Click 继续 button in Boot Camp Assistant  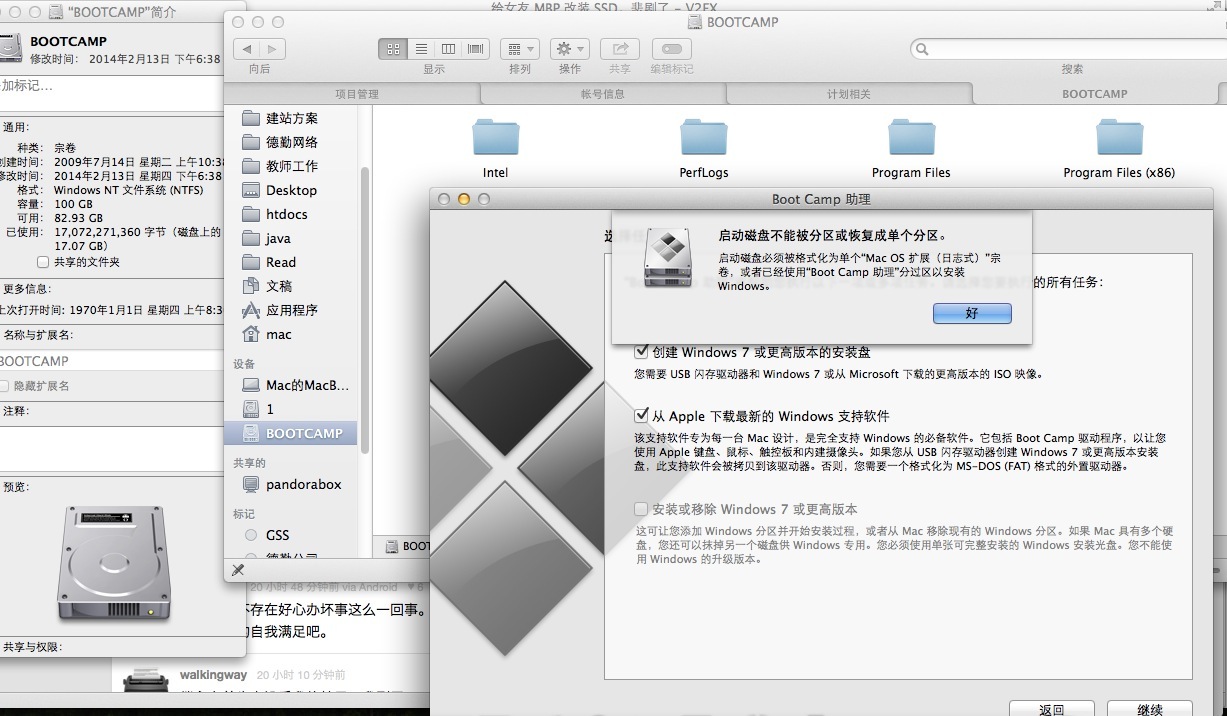pos(1150,709)
